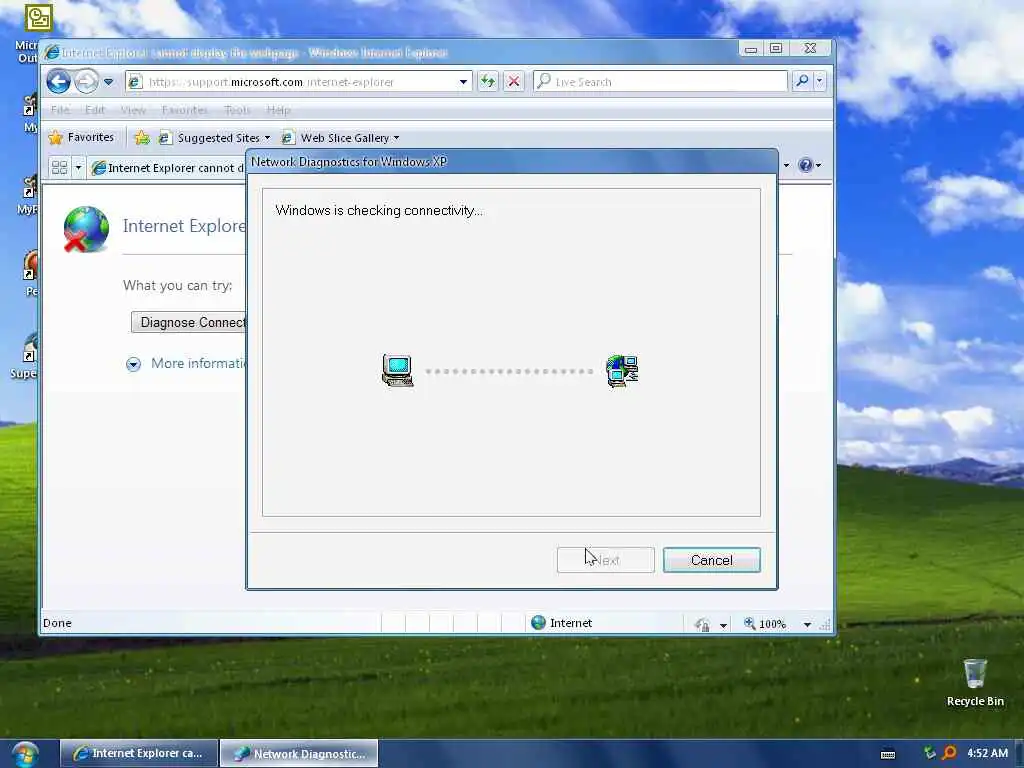
Task: Open the Tools menu
Action: 237,110
